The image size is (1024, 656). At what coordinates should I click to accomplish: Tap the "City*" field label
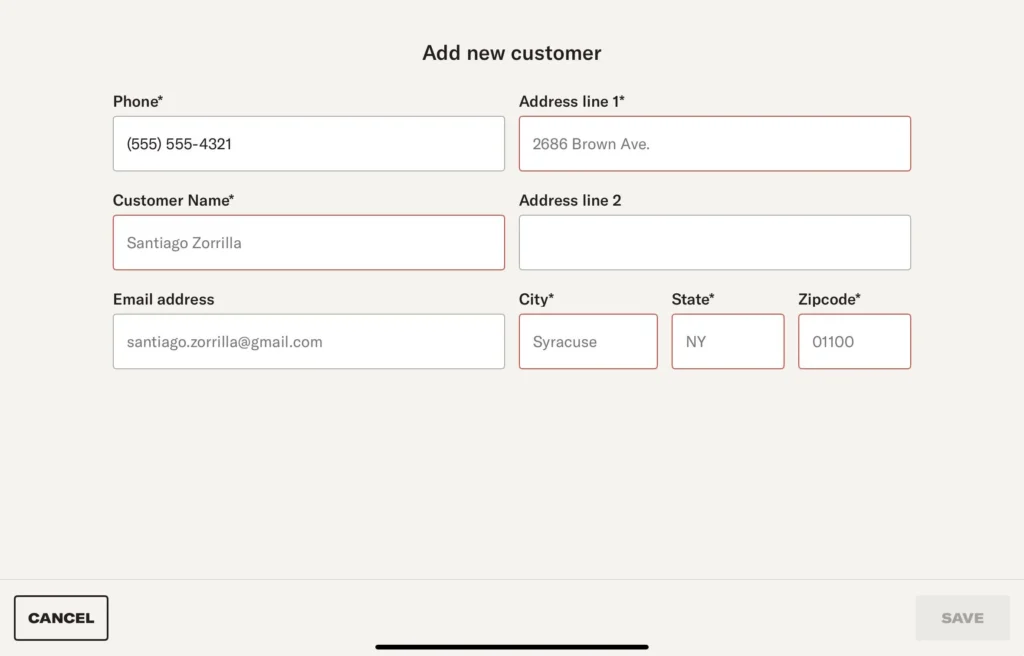point(536,300)
